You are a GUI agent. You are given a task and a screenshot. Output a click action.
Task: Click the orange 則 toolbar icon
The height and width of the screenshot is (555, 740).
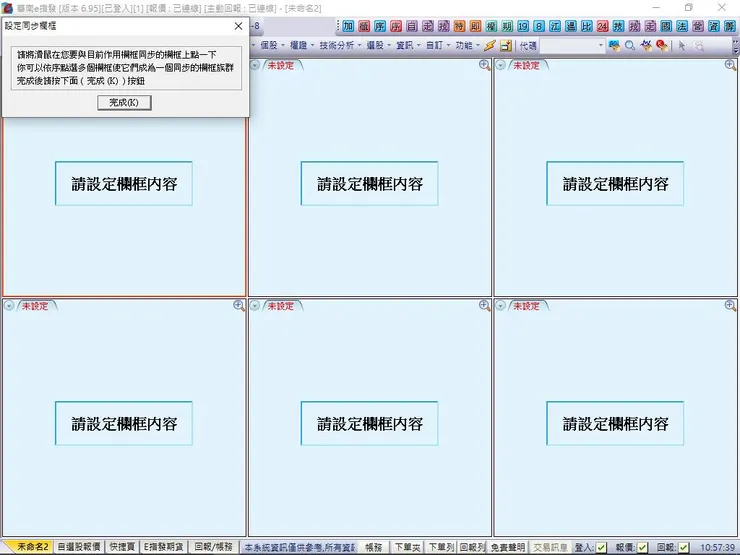[x=475, y=26]
